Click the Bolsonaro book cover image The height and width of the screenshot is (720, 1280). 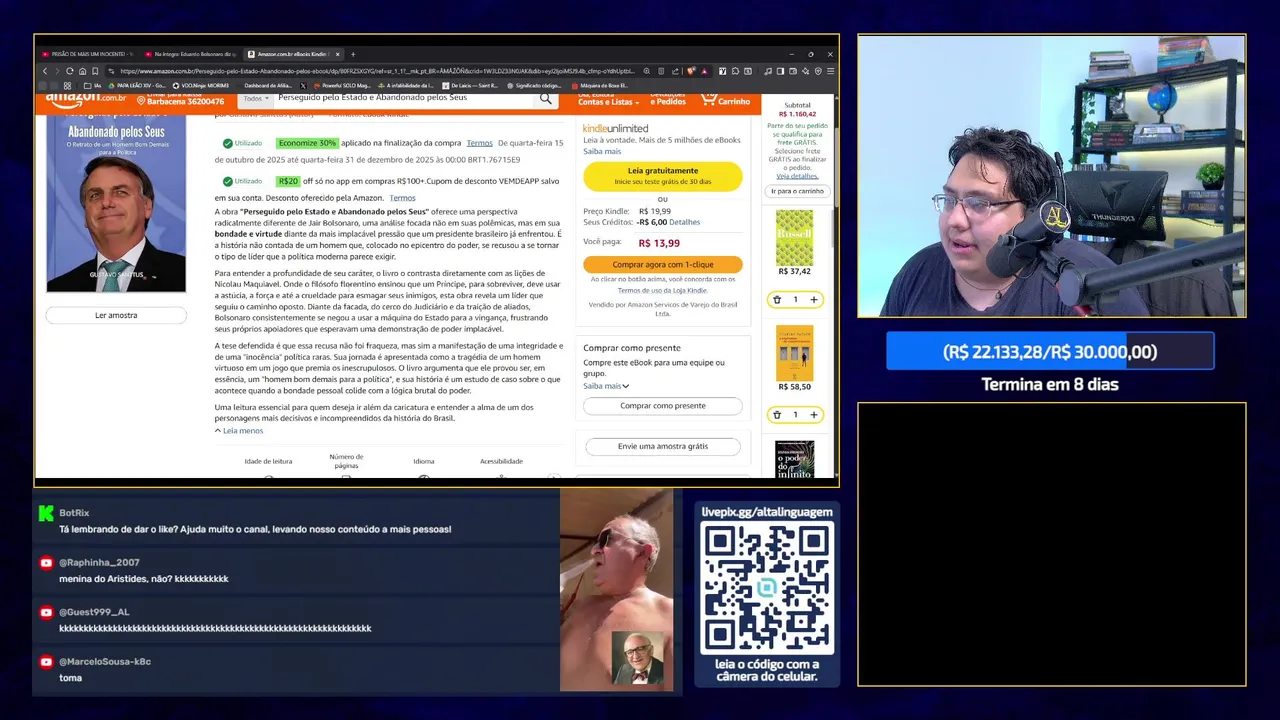pyautogui.click(x=116, y=203)
